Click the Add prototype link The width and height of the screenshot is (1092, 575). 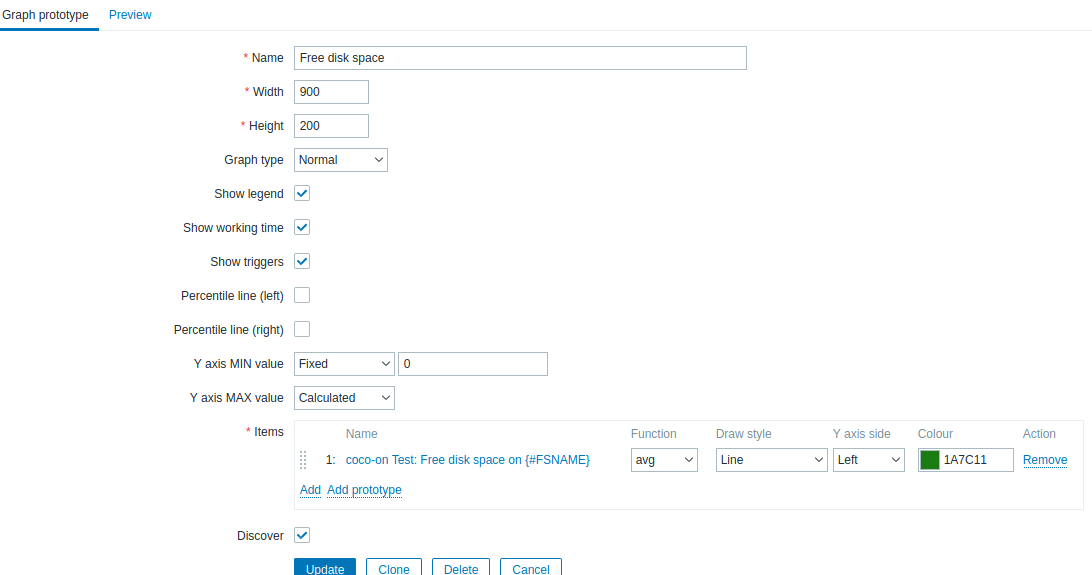click(x=364, y=490)
